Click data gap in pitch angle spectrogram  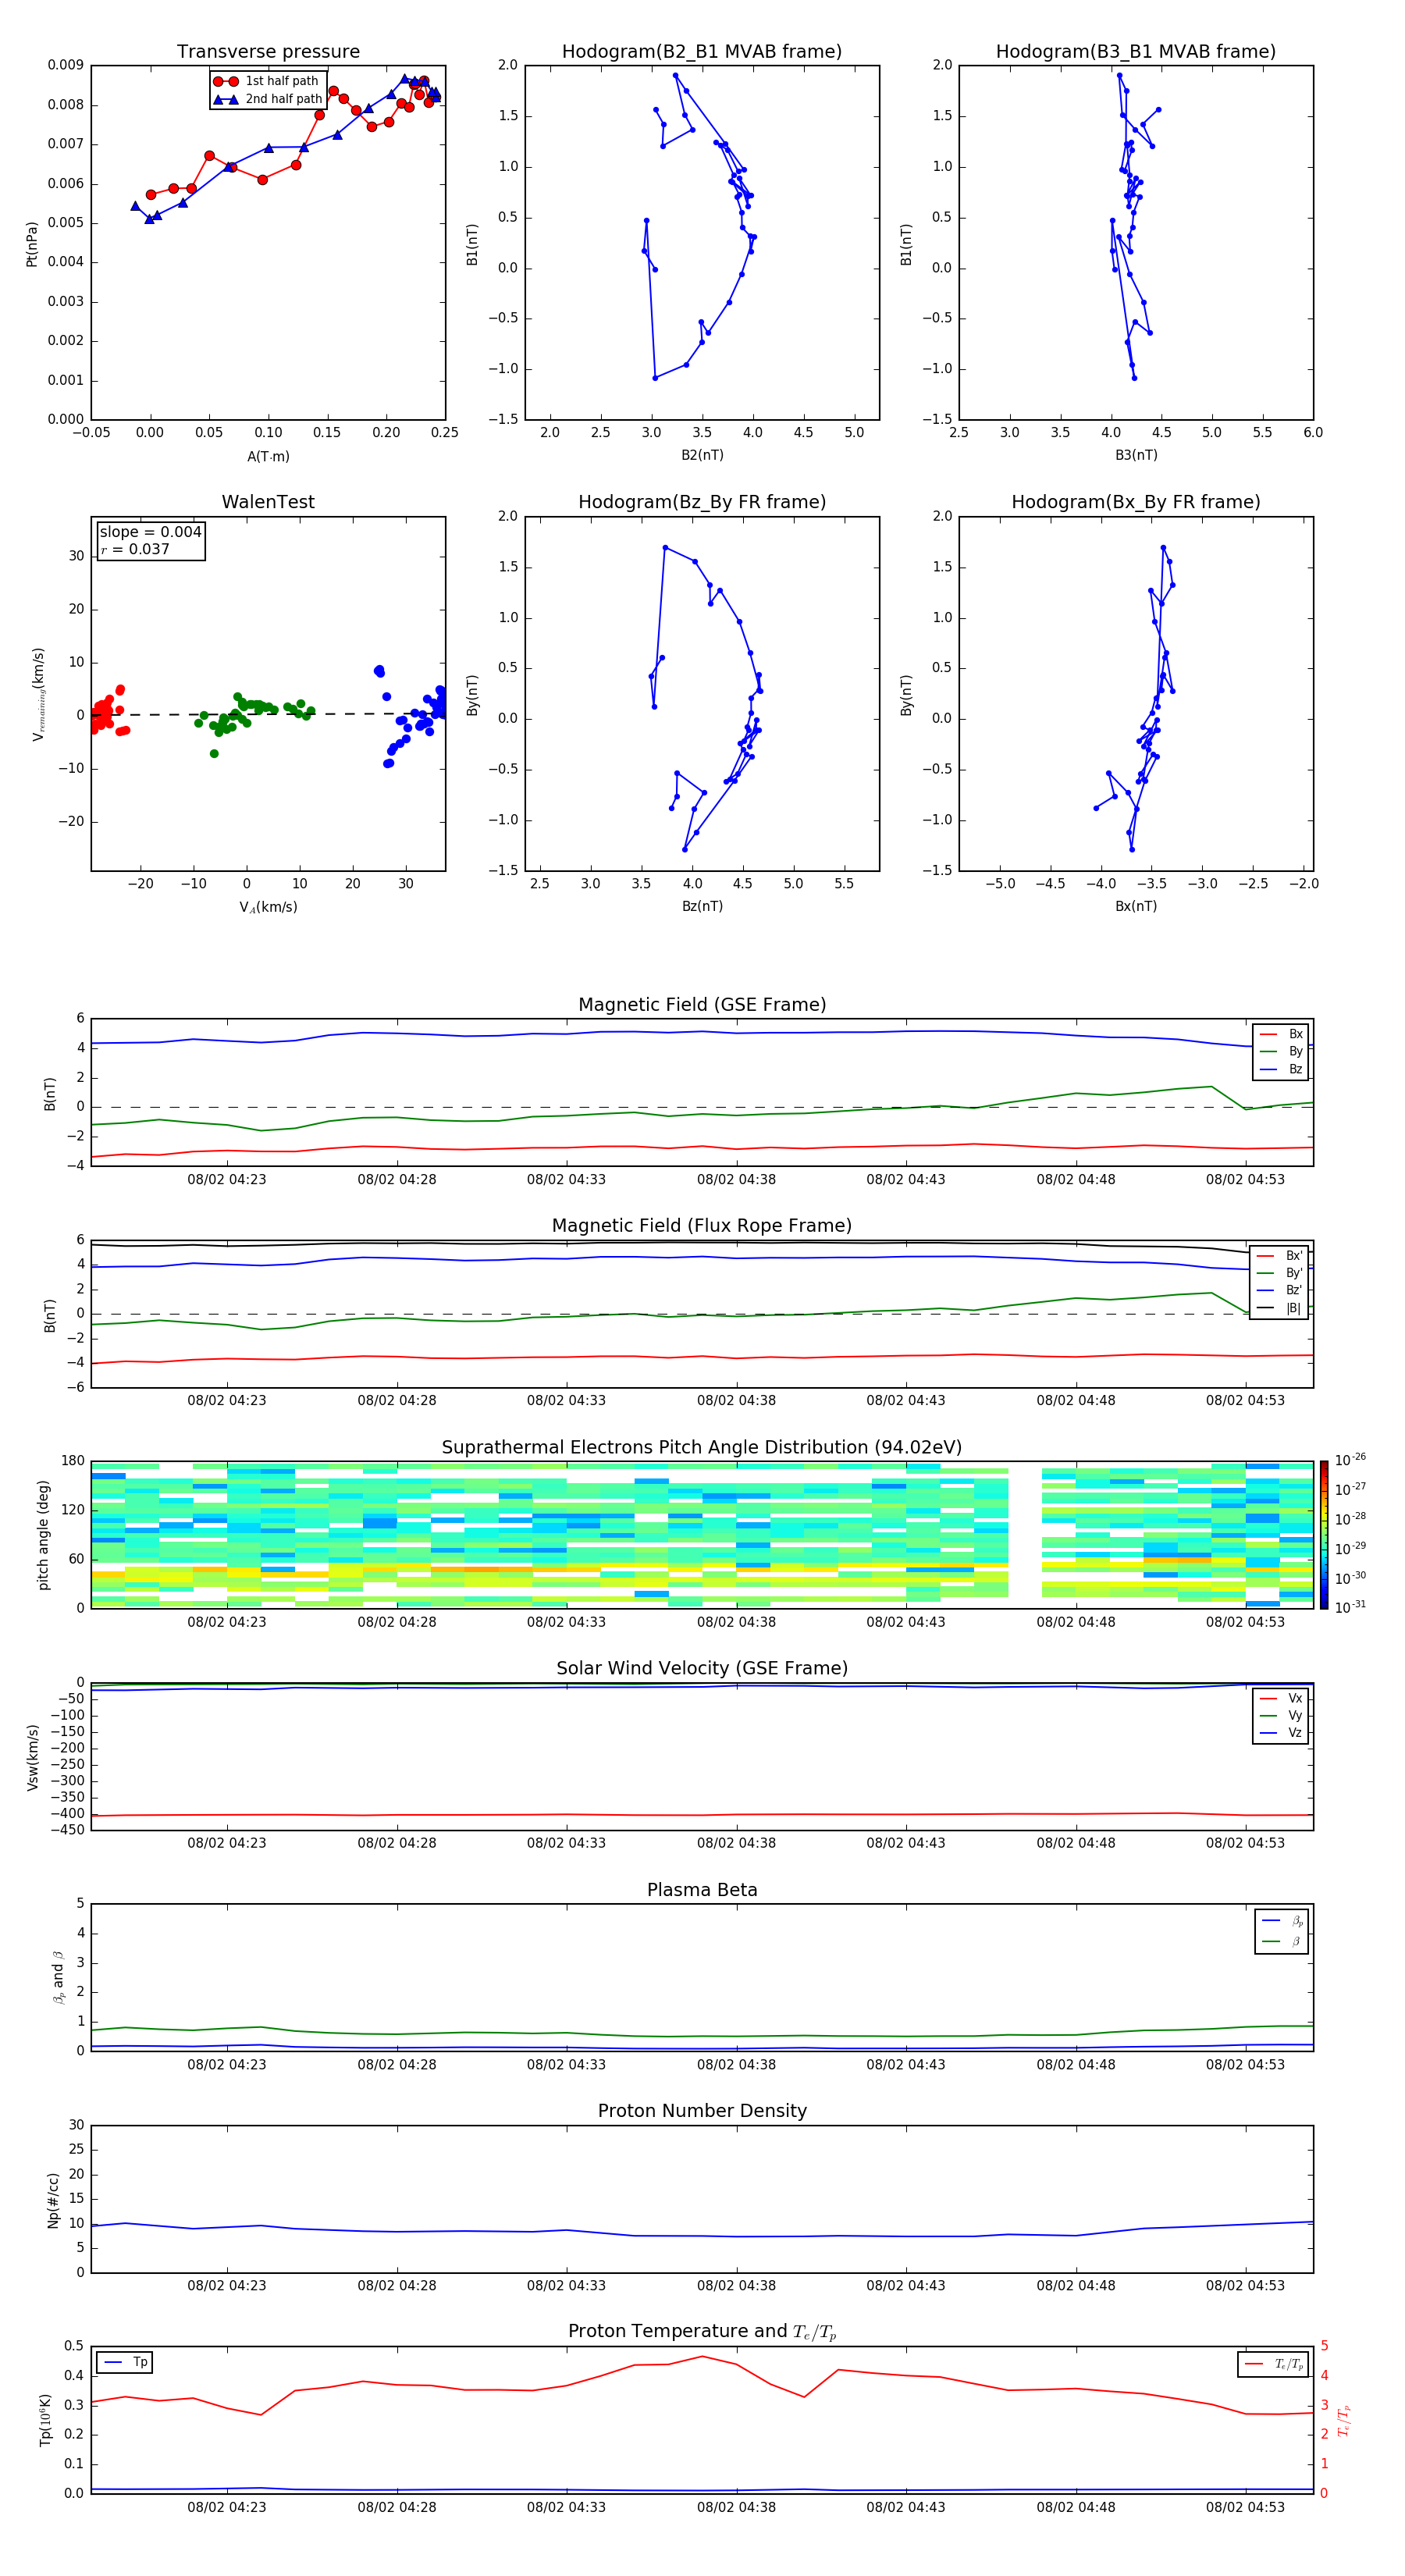1025,1535
